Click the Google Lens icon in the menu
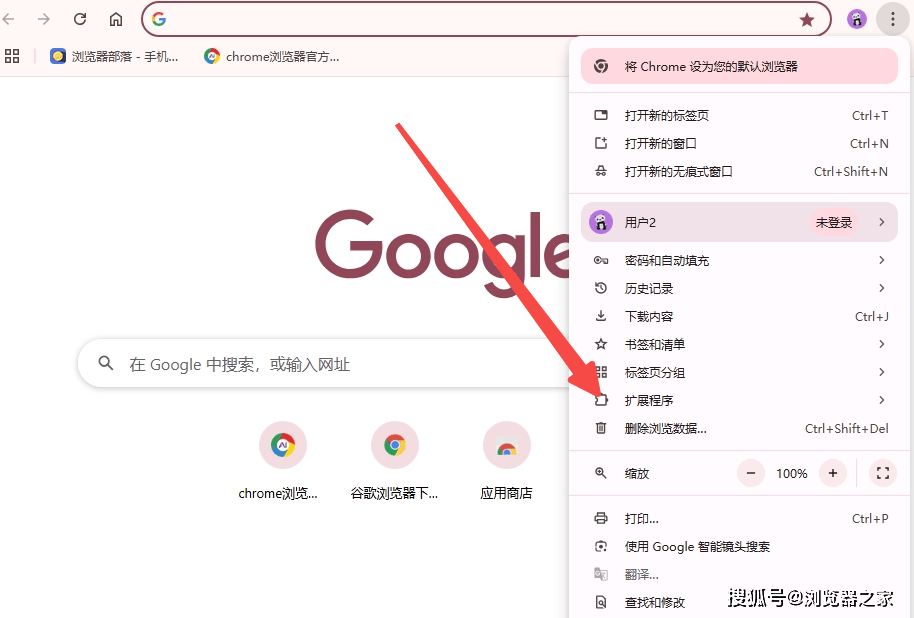 pos(601,546)
